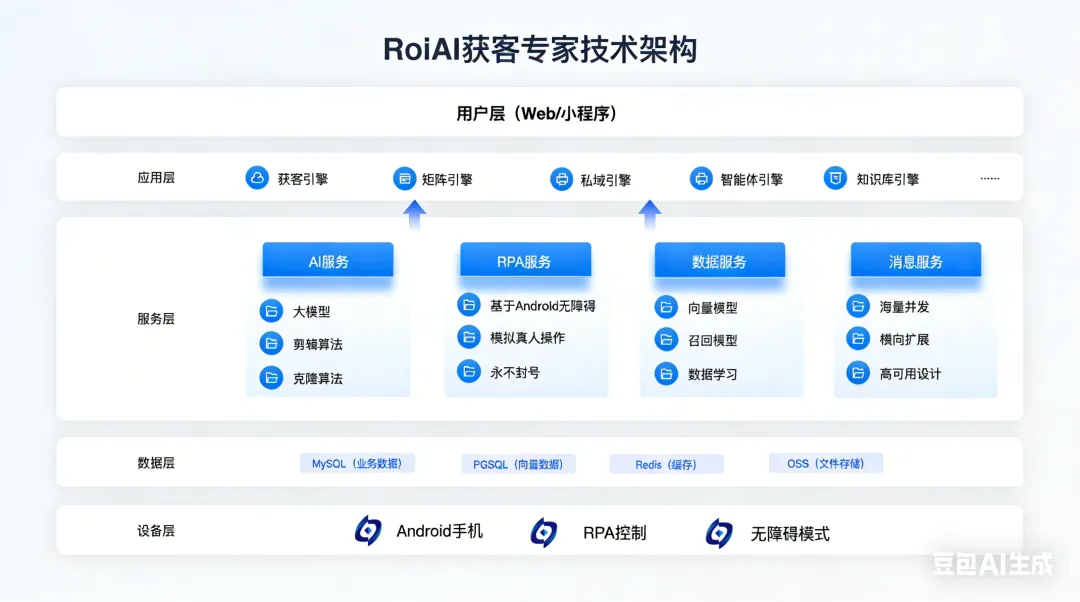The image size is (1080, 602).
Task: Select the 矩阵引擎 icon in 应用层
Action: coord(404,178)
